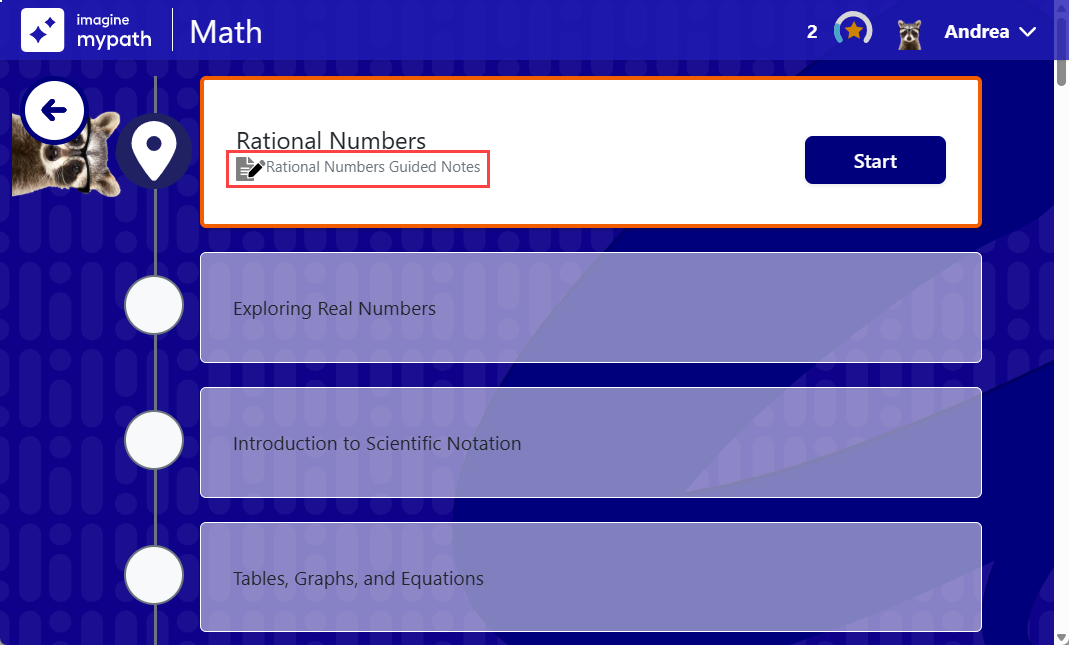Click the location pin marker for Rational Numbers
The width and height of the screenshot is (1069, 645).
tap(154, 151)
